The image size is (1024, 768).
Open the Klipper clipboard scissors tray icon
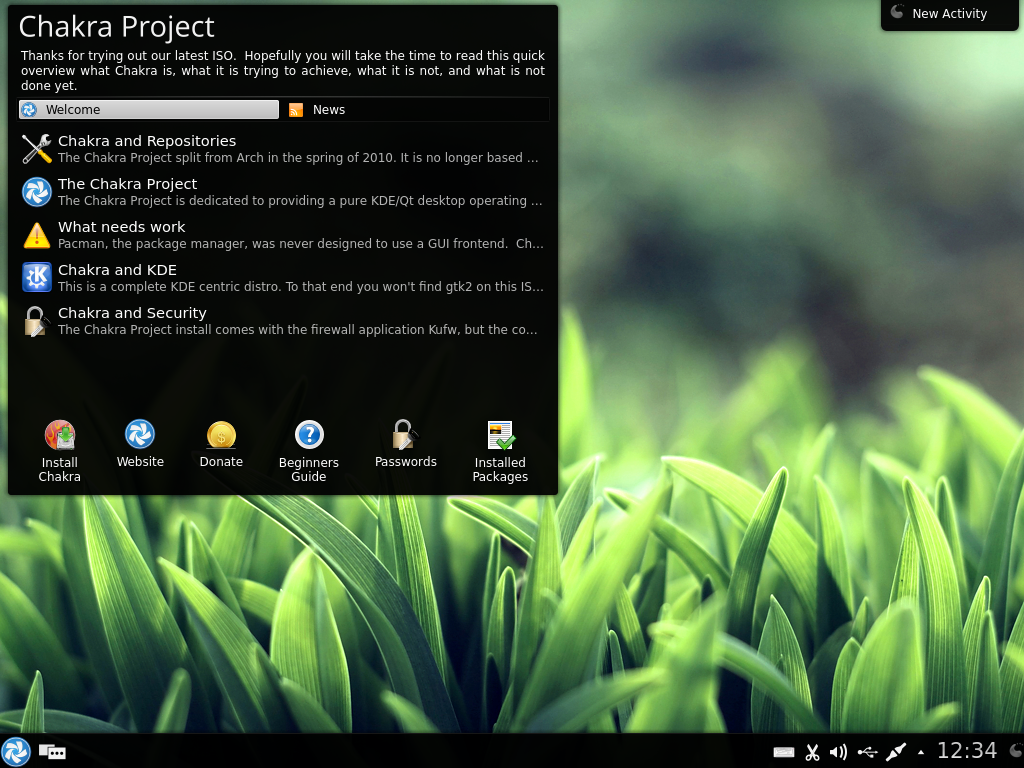tap(812, 752)
